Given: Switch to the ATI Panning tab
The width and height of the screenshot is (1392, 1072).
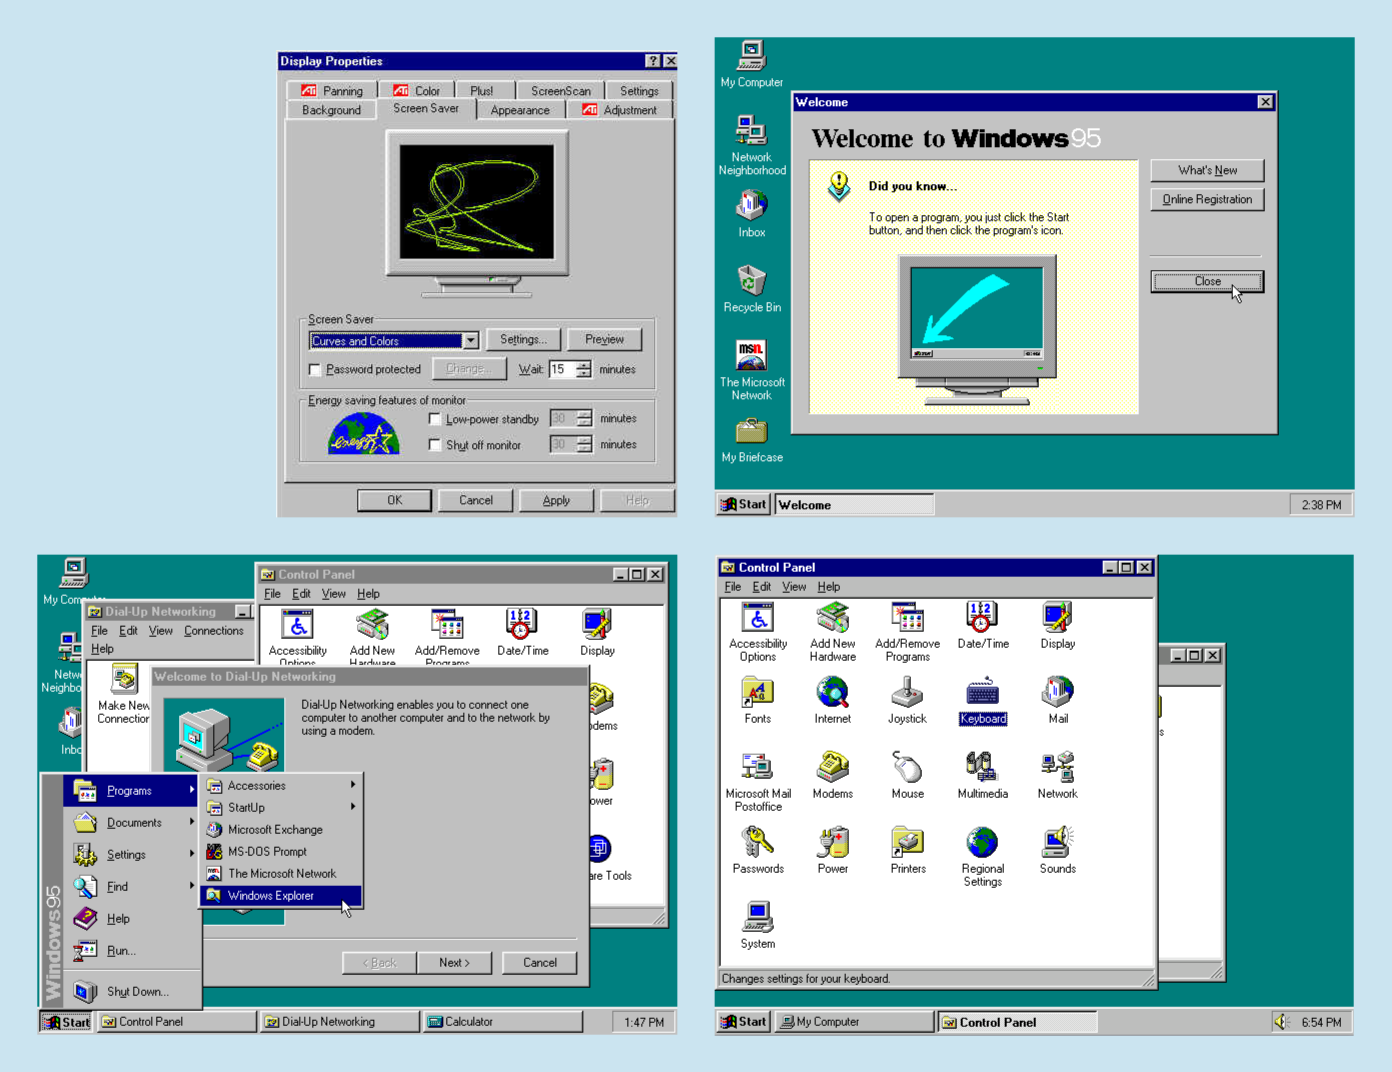Looking at the screenshot, I should [332, 90].
